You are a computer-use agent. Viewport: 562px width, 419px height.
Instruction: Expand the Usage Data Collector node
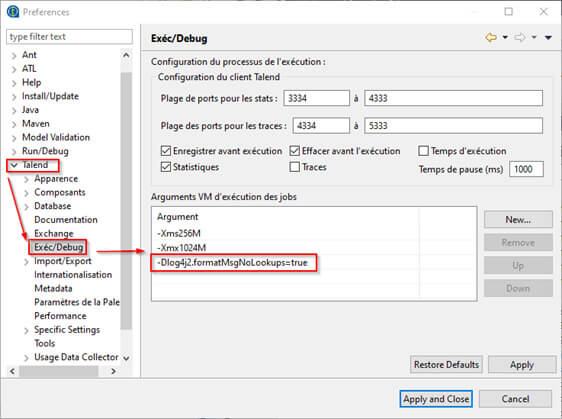26,358
